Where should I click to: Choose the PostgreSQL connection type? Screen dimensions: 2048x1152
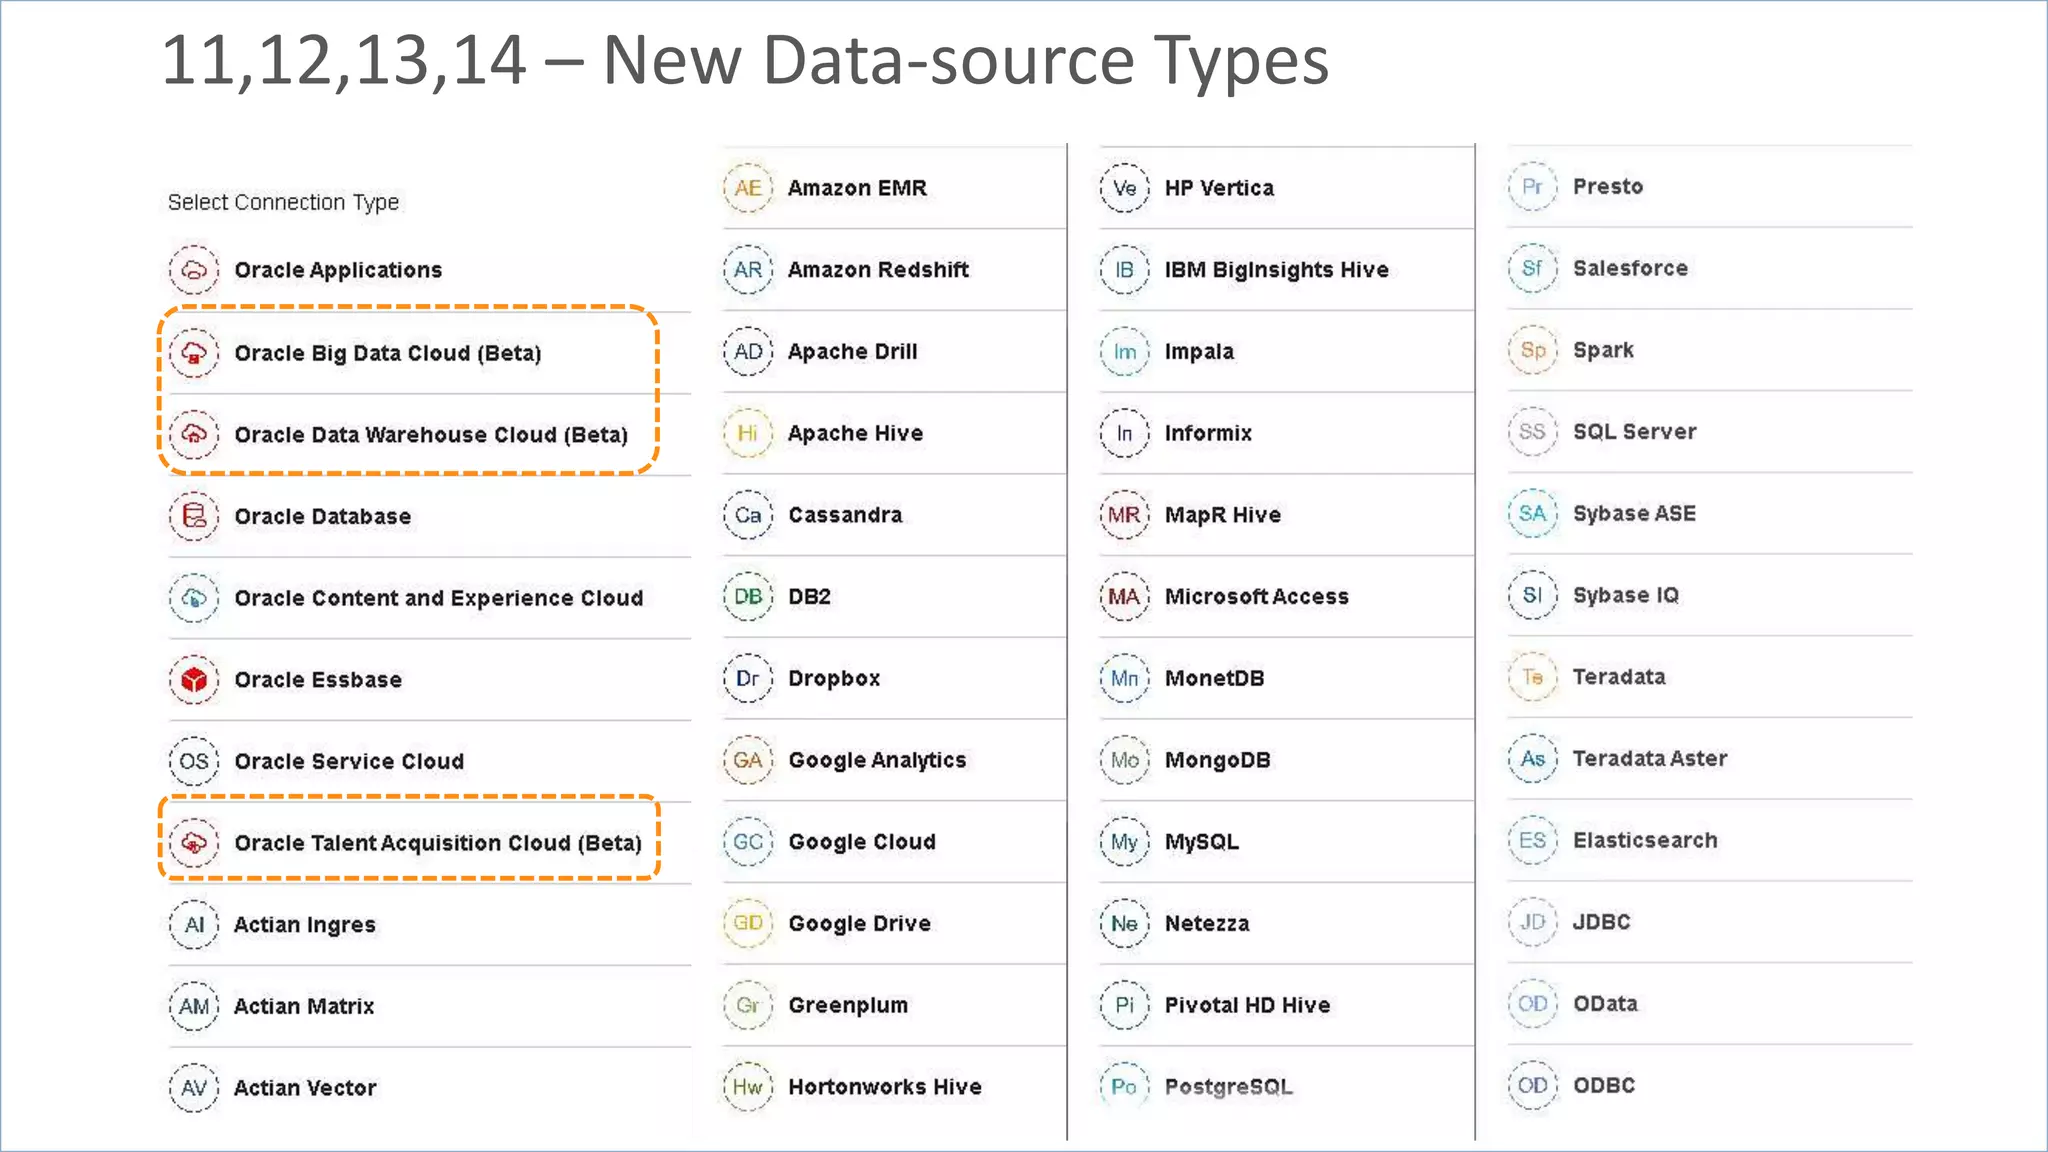click(x=1228, y=1087)
